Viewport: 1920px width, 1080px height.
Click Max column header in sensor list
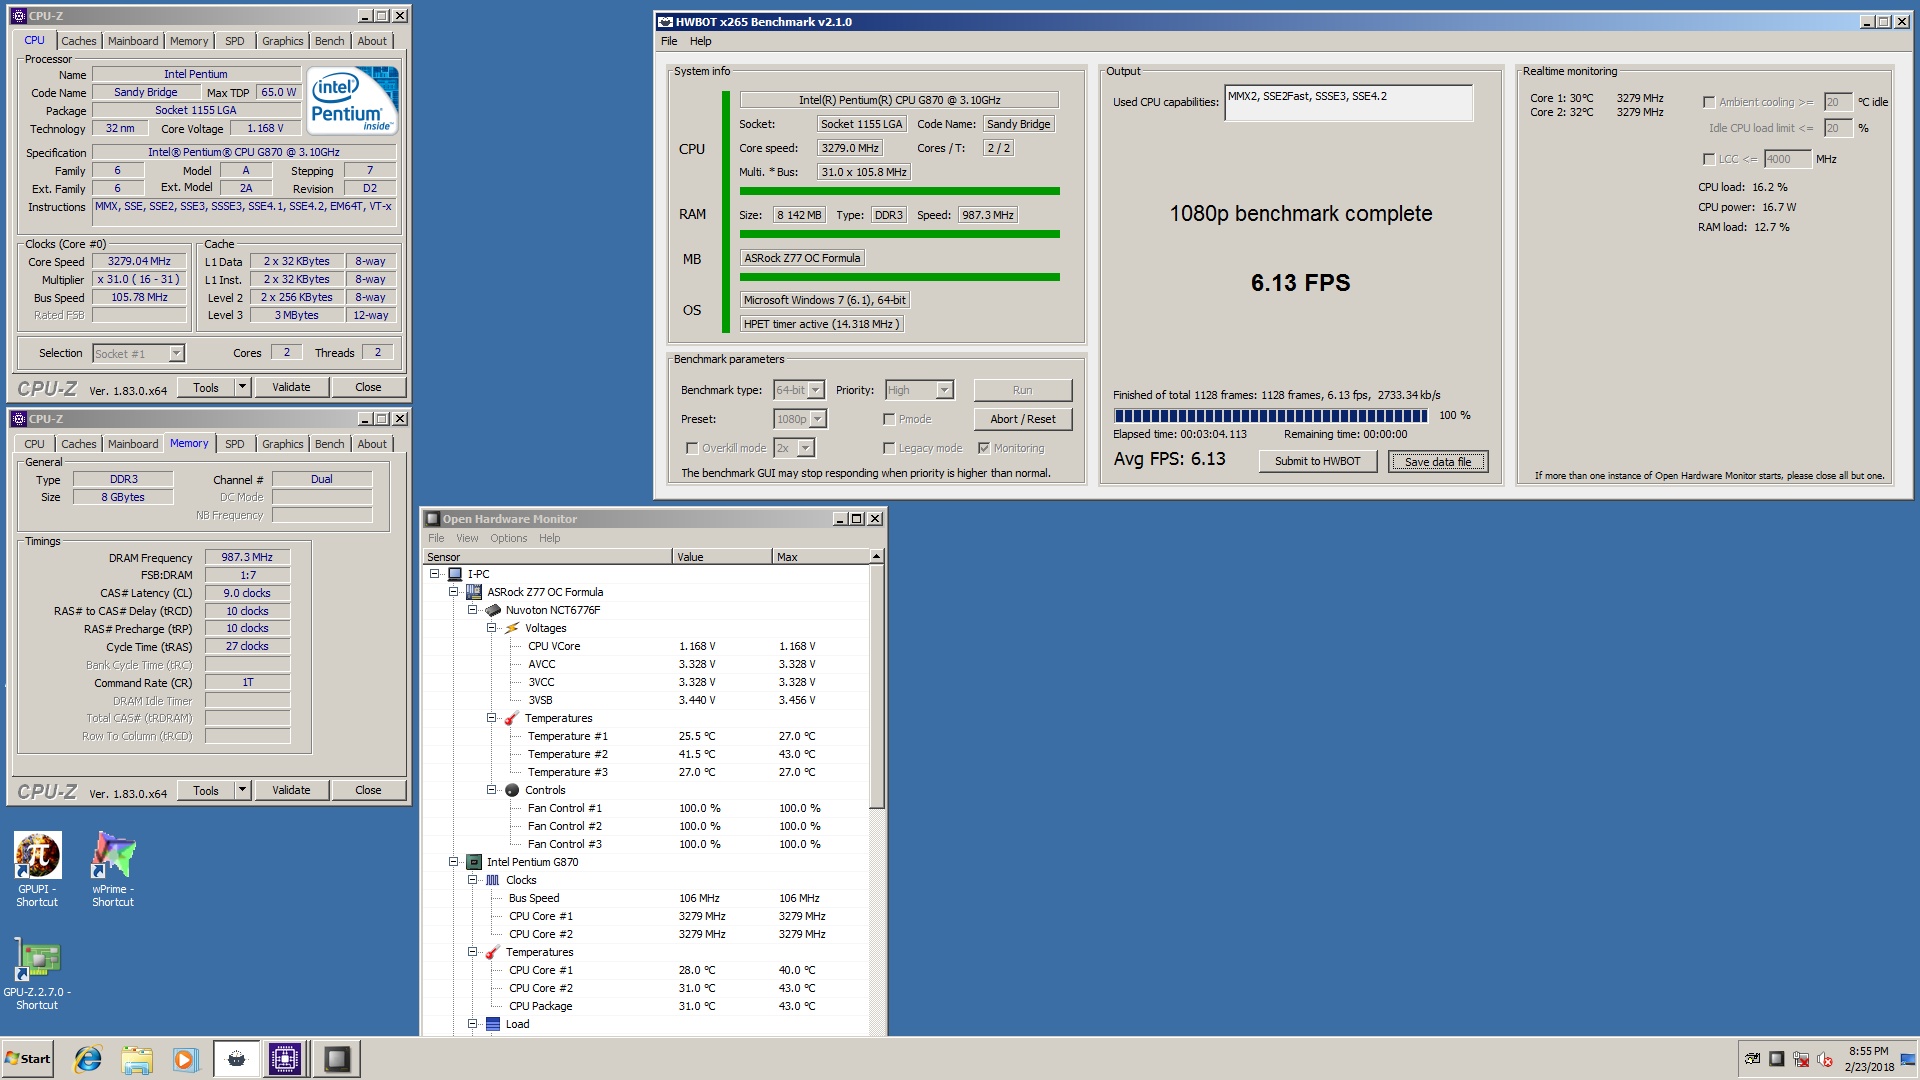[821, 557]
